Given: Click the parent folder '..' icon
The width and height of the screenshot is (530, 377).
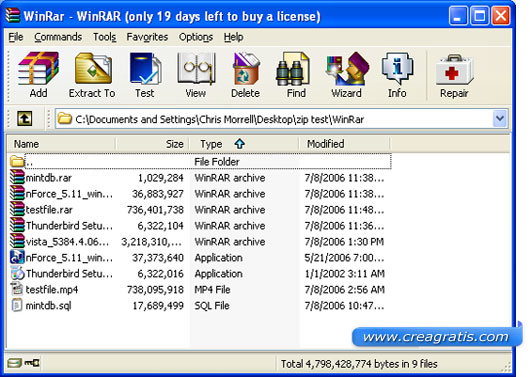Looking at the screenshot, I should 17,161.
